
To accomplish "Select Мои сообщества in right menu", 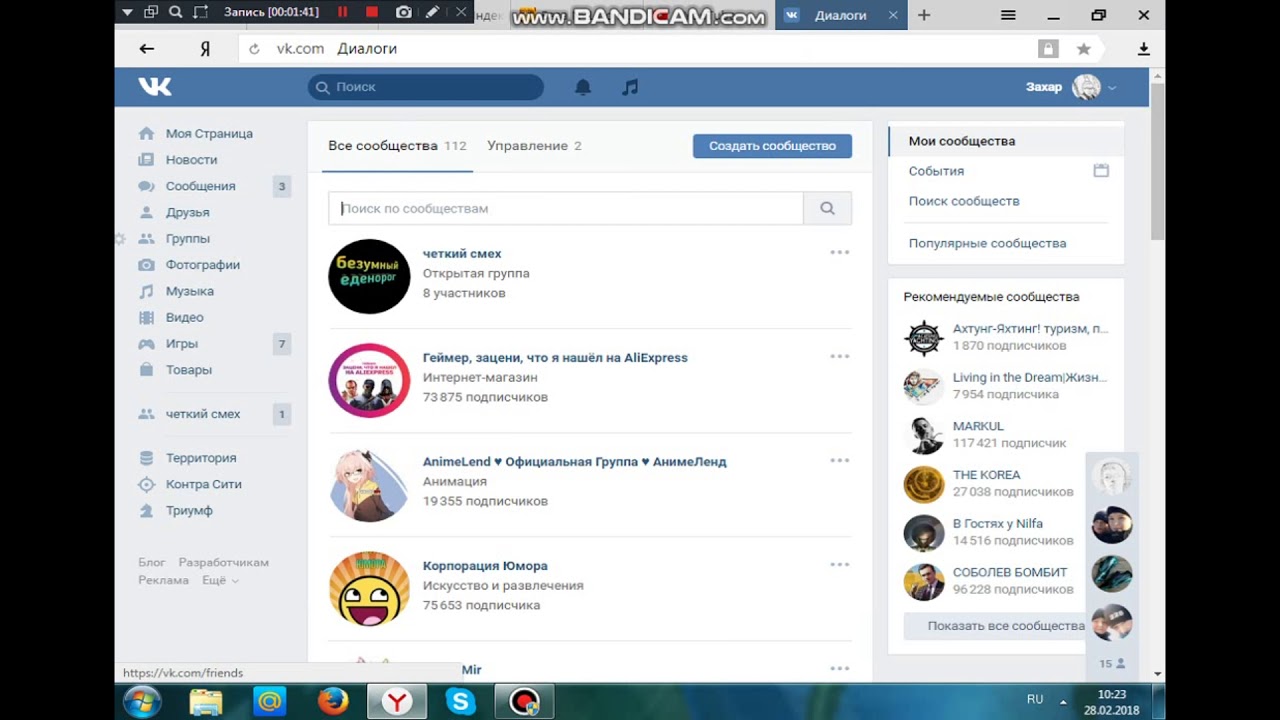I will coord(1006,141).
